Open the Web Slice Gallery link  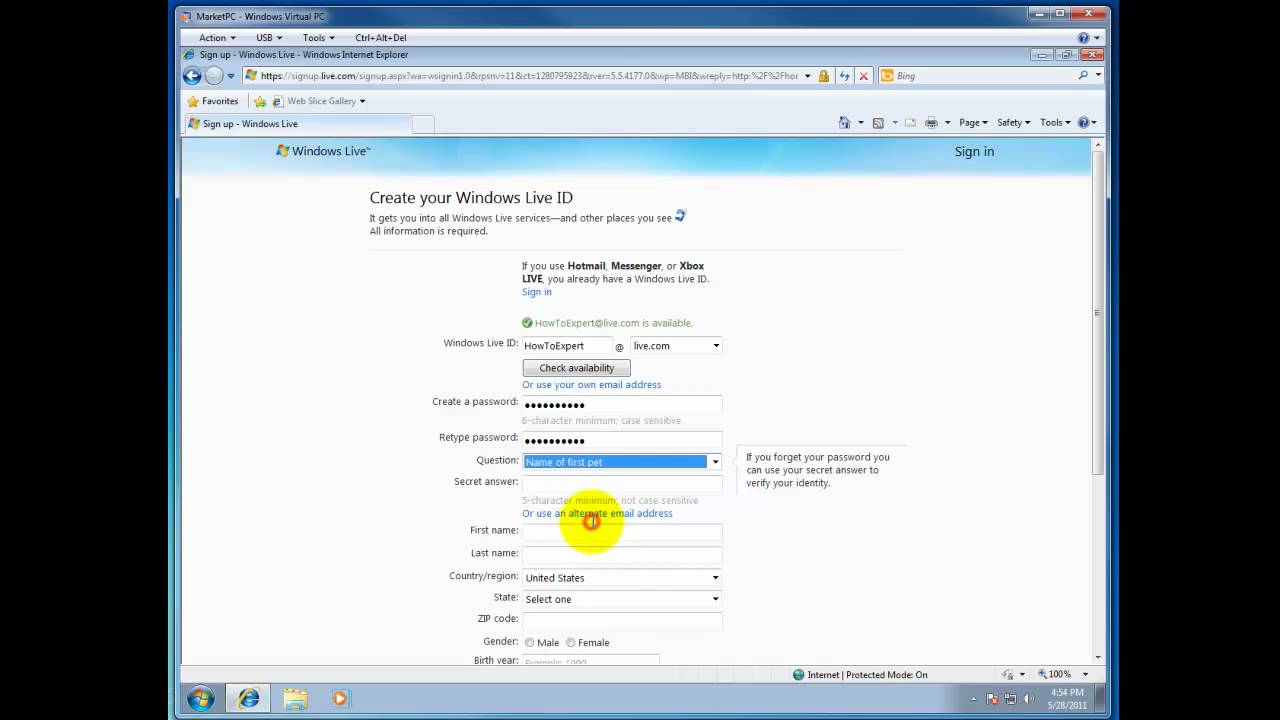[x=321, y=101]
